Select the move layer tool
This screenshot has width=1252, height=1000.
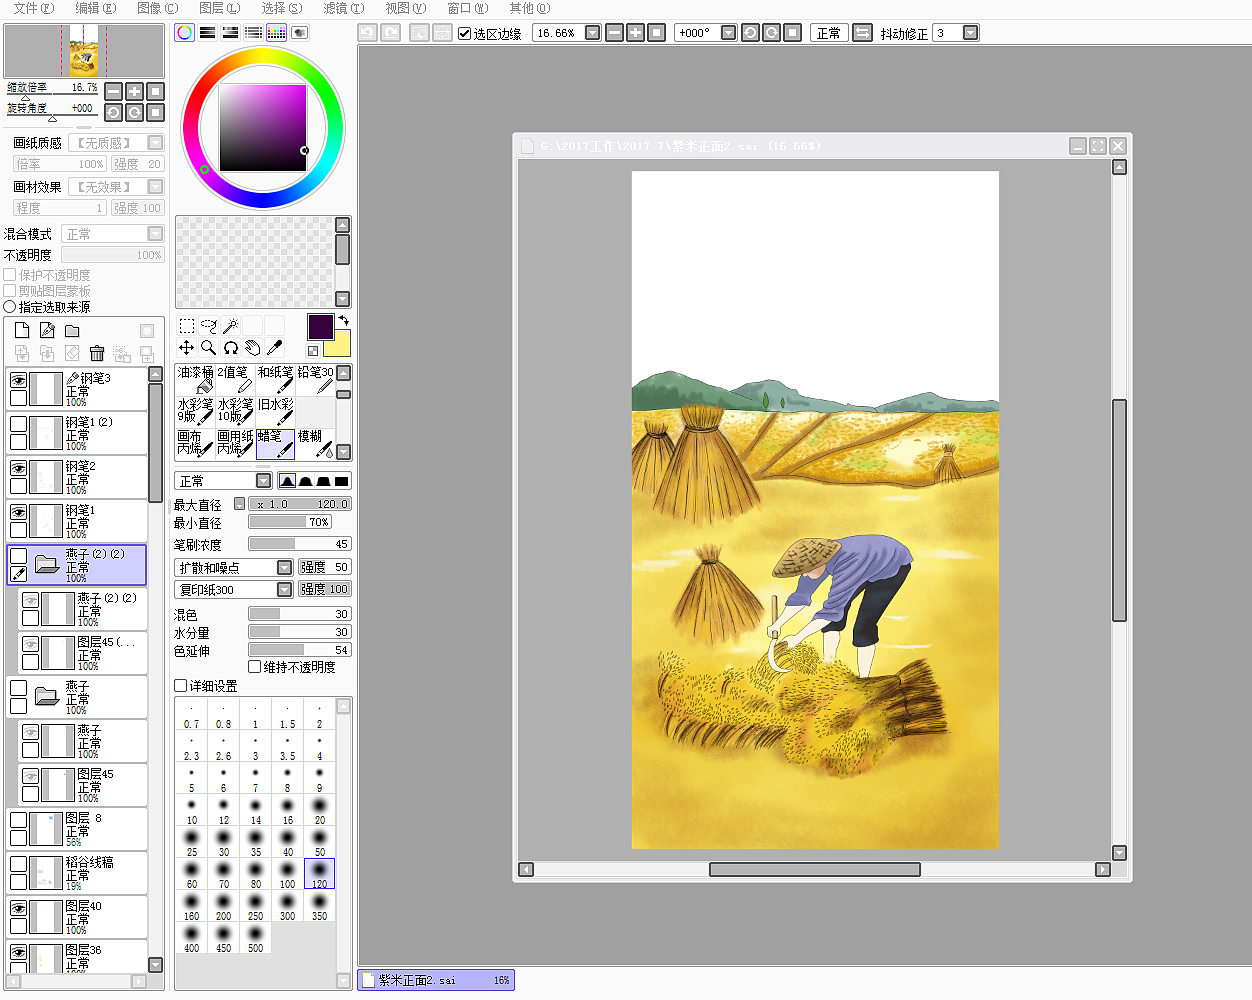[x=186, y=348]
